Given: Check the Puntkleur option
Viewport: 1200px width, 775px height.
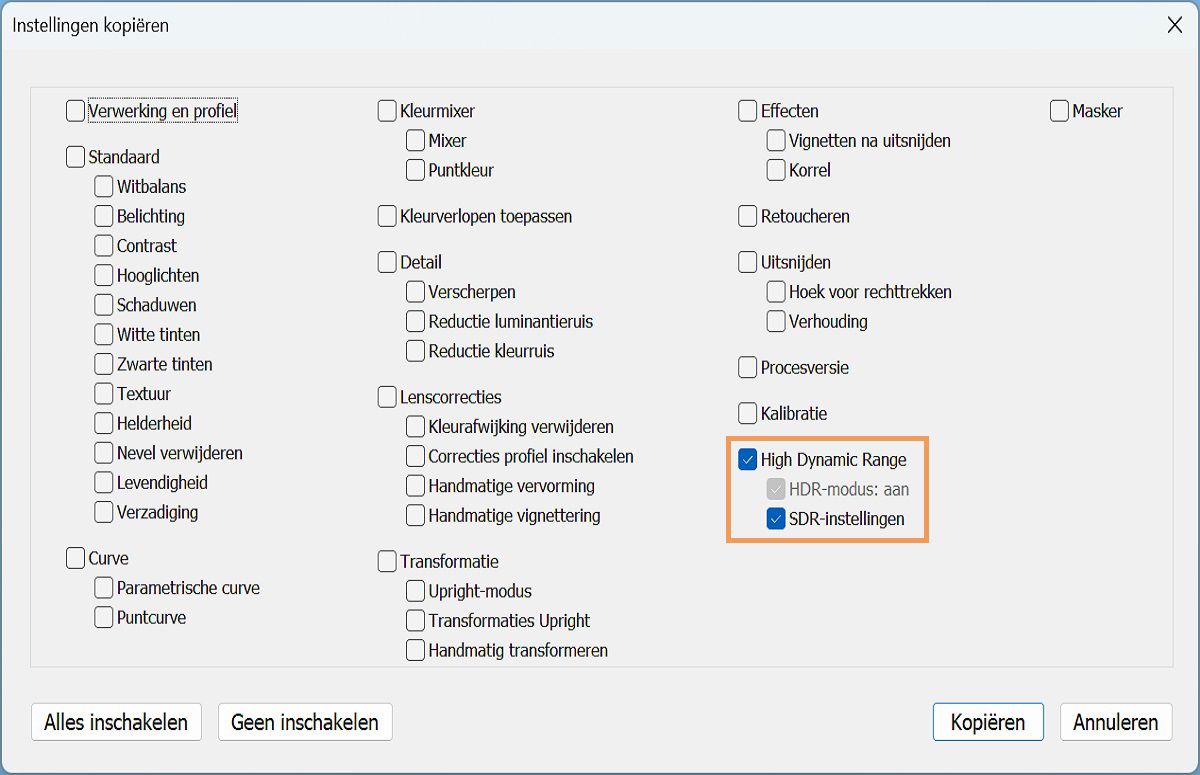Looking at the screenshot, I should [x=416, y=170].
